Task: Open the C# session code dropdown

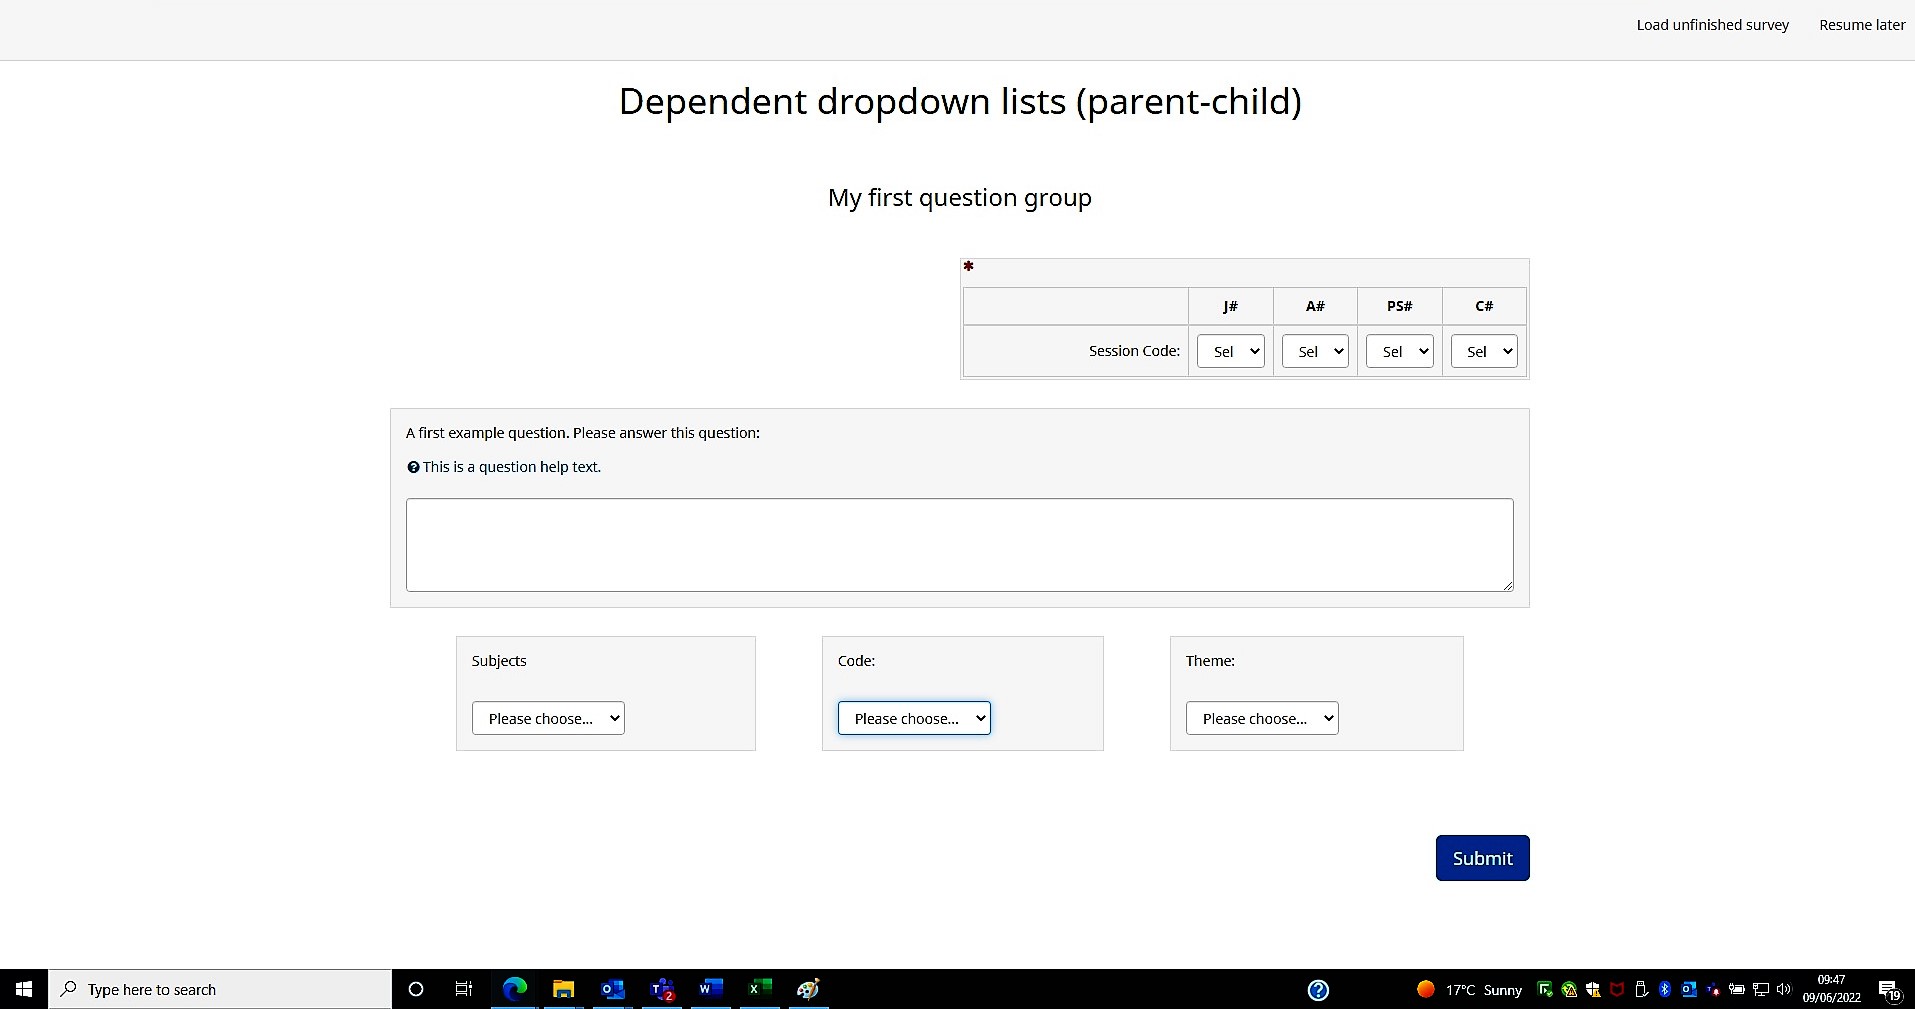Action: pyautogui.click(x=1484, y=351)
